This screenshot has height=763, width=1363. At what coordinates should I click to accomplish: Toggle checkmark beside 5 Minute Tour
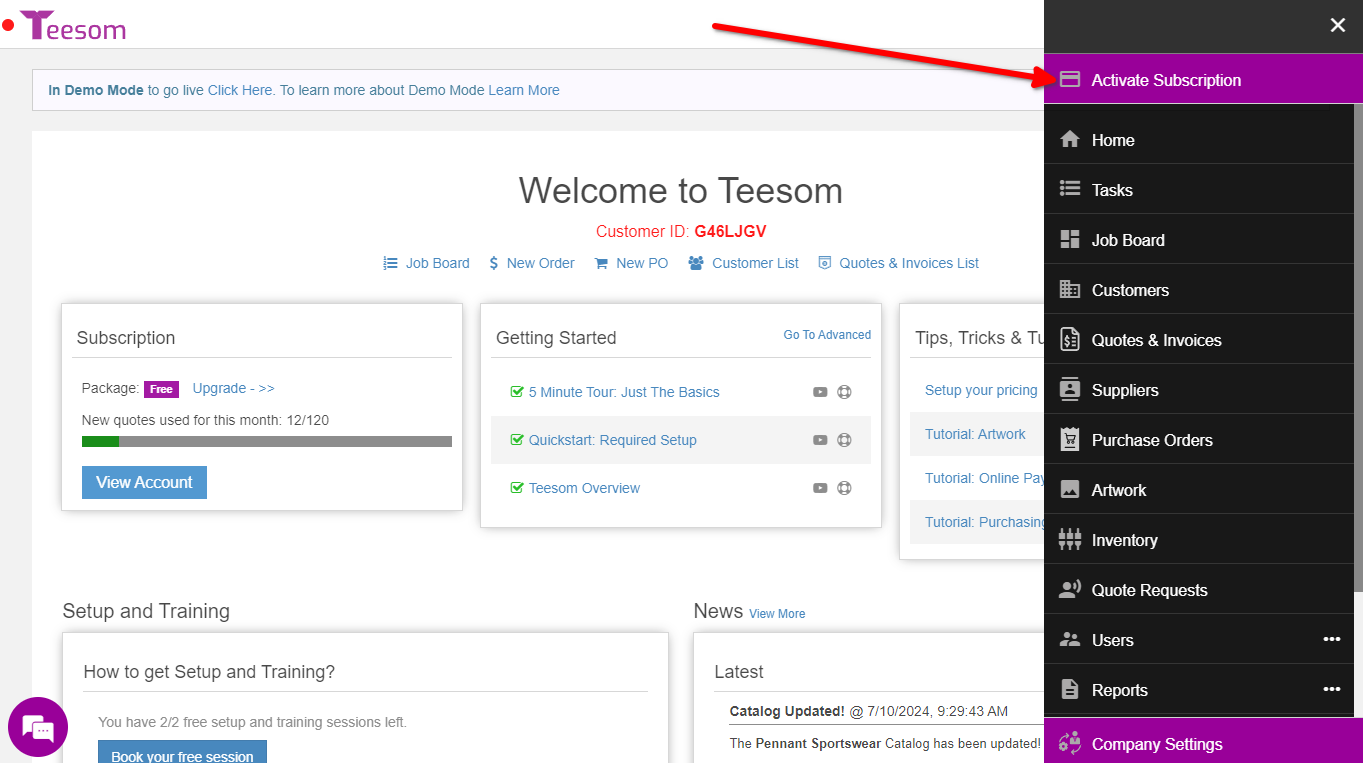[517, 392]
